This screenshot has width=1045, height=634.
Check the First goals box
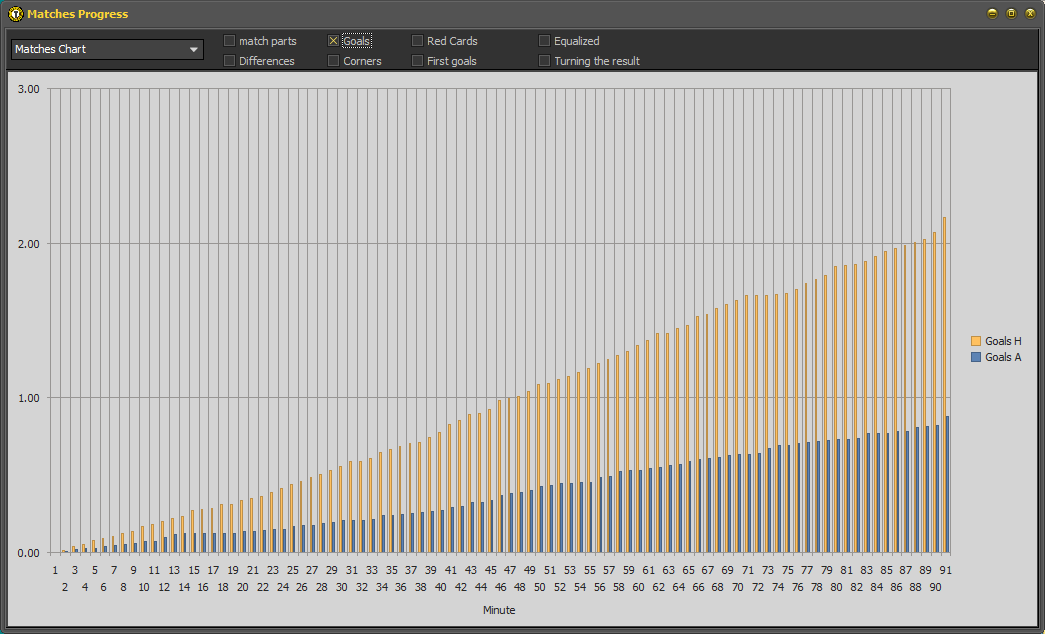click(x=418, y=61)
